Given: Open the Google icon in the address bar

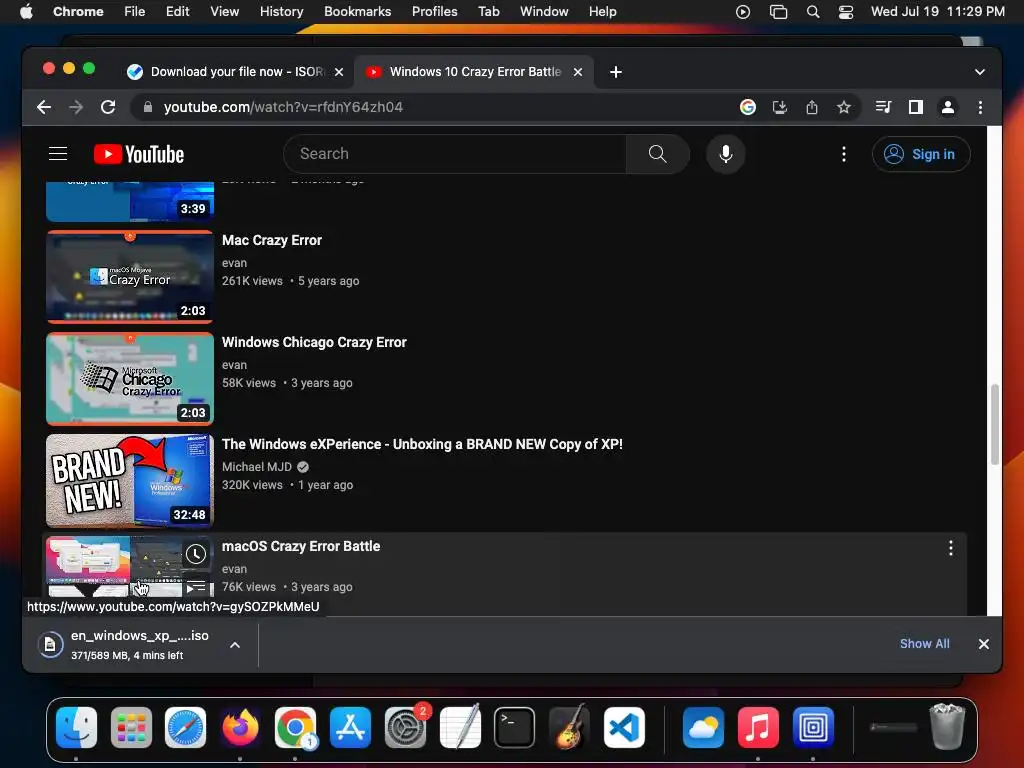Looking at the screenshot, I should 748,107.
